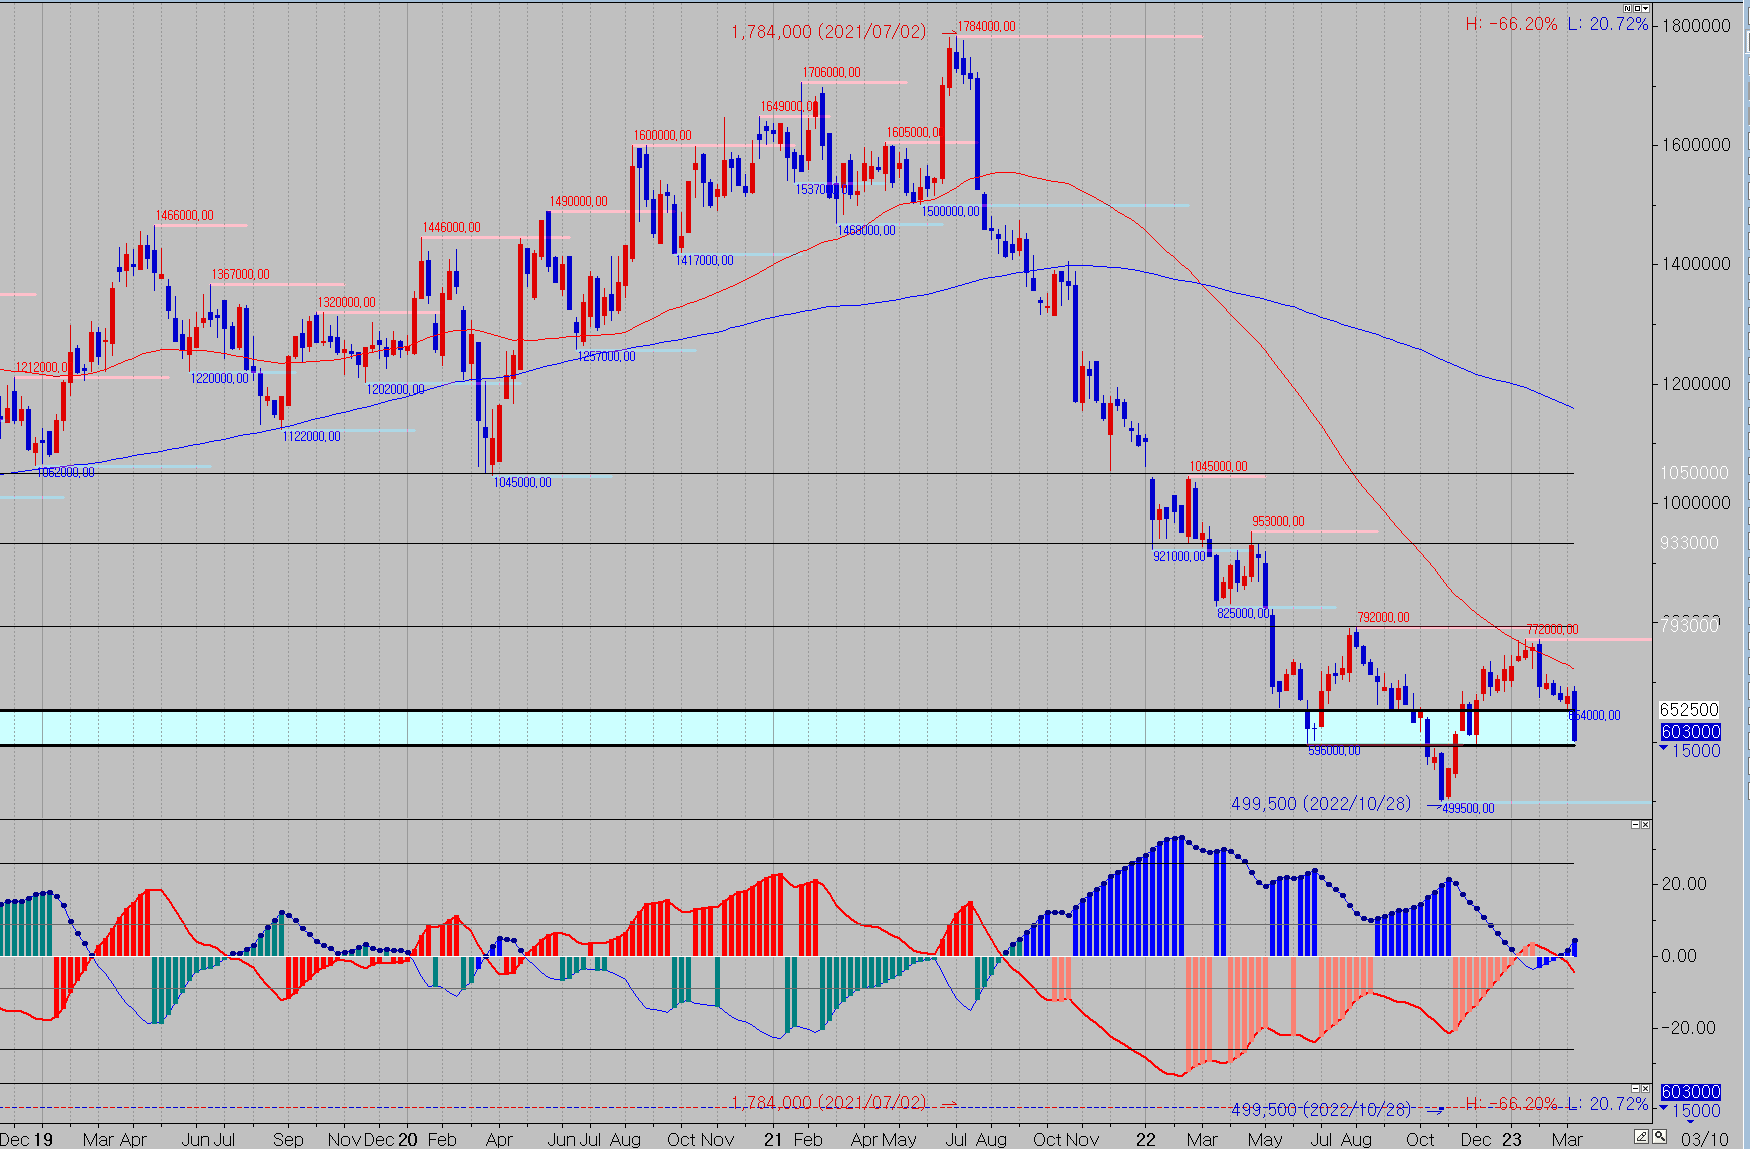This screenshot has width=1750, height=1149.
Task: Click the 792000,00 swing high label
Action: click(1383, 618)
